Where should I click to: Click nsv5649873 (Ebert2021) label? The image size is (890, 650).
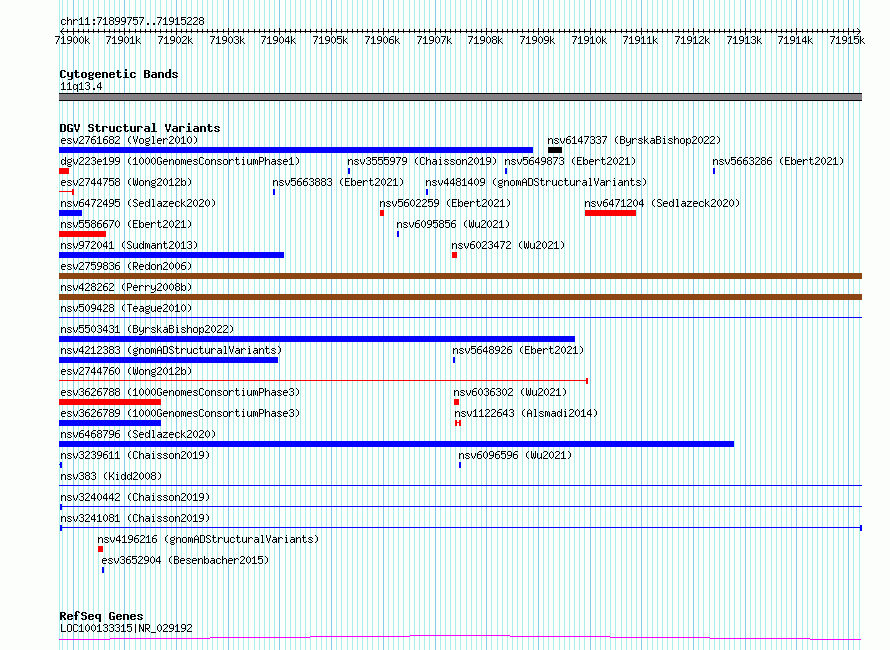(x=570, y=161)
